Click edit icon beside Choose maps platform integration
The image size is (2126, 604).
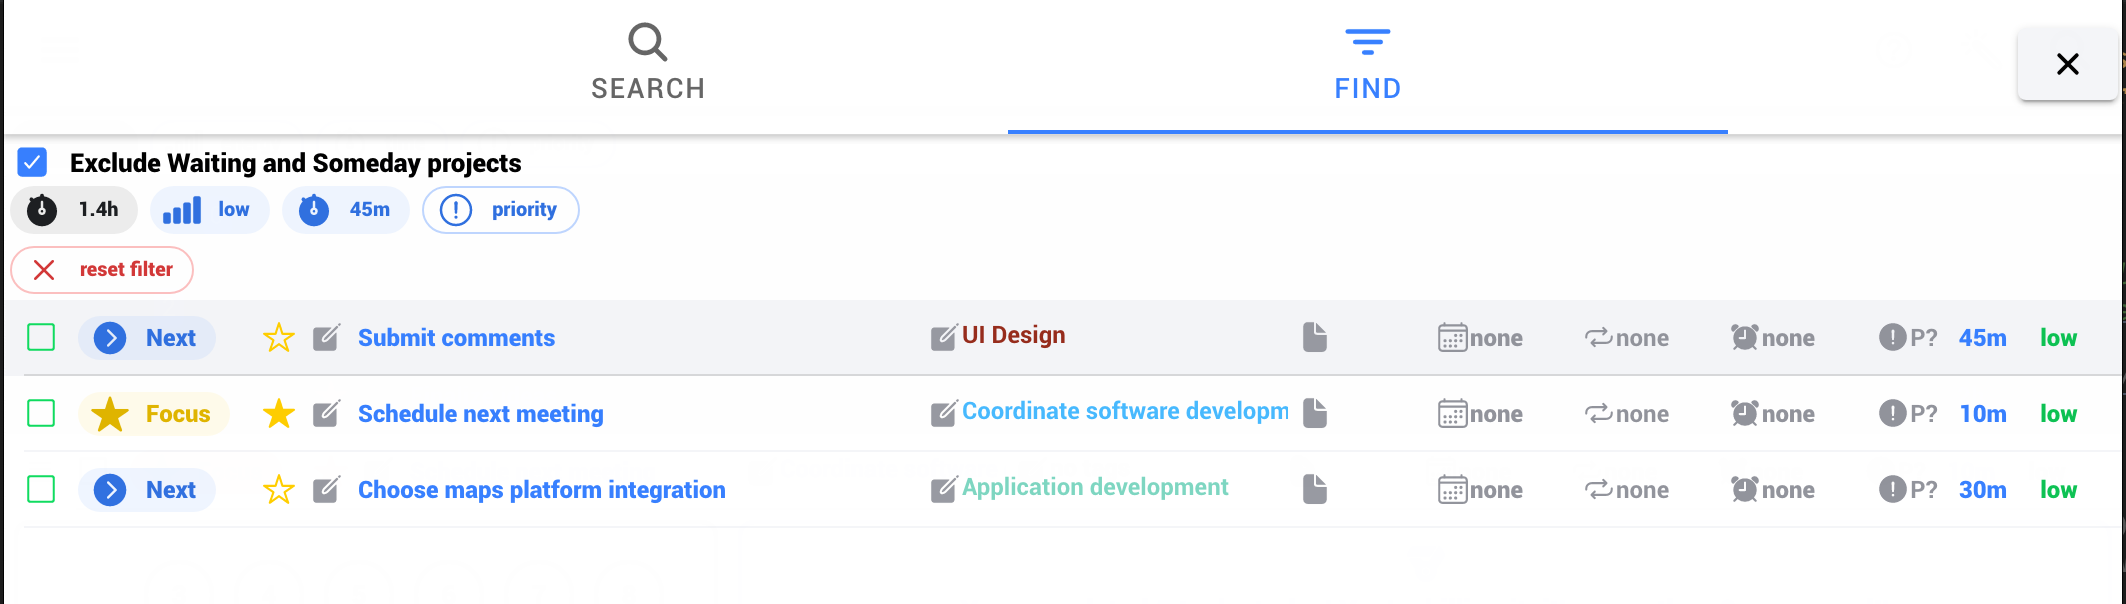326,490
